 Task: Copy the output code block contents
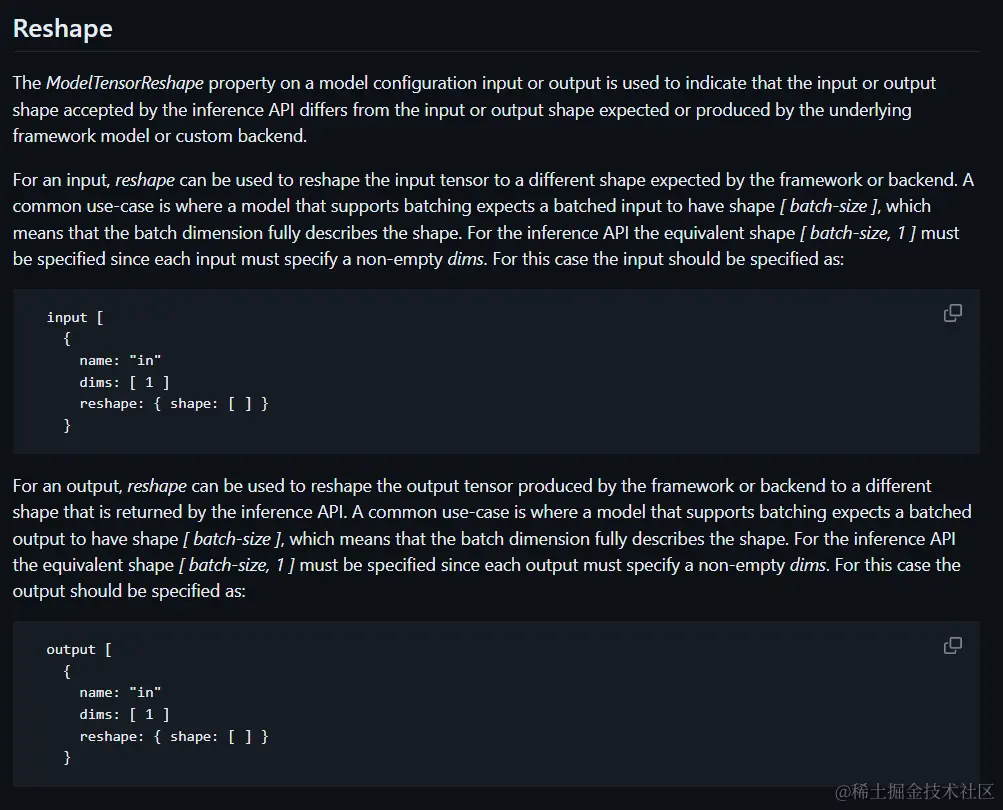click(x=952, y=646)
